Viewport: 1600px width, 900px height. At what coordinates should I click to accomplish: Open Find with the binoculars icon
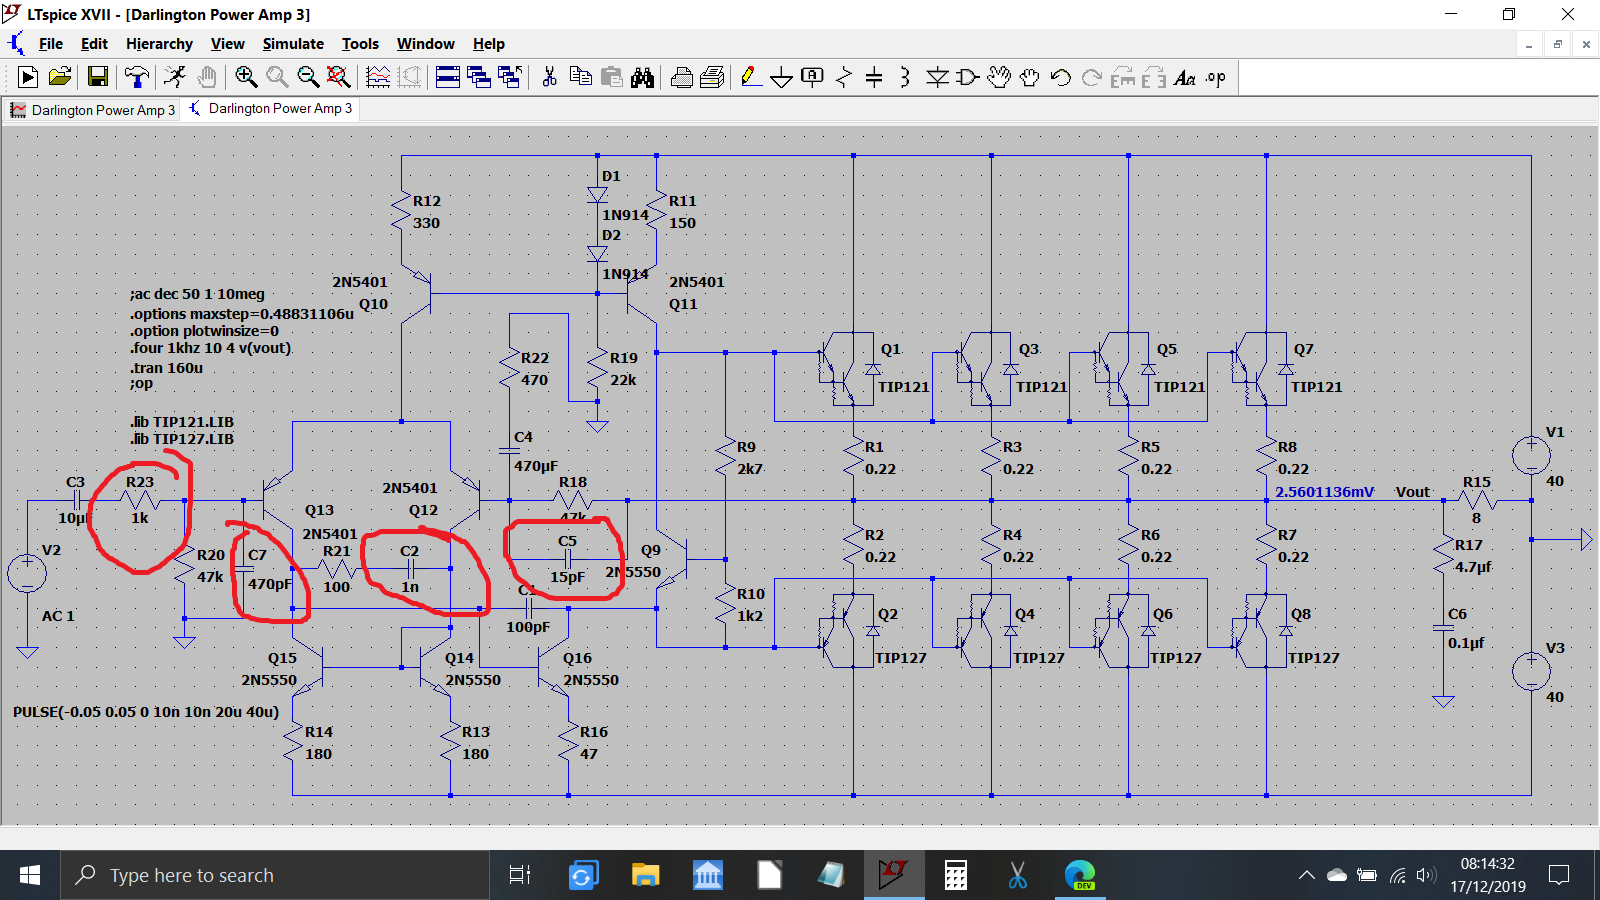coord(642,77)
